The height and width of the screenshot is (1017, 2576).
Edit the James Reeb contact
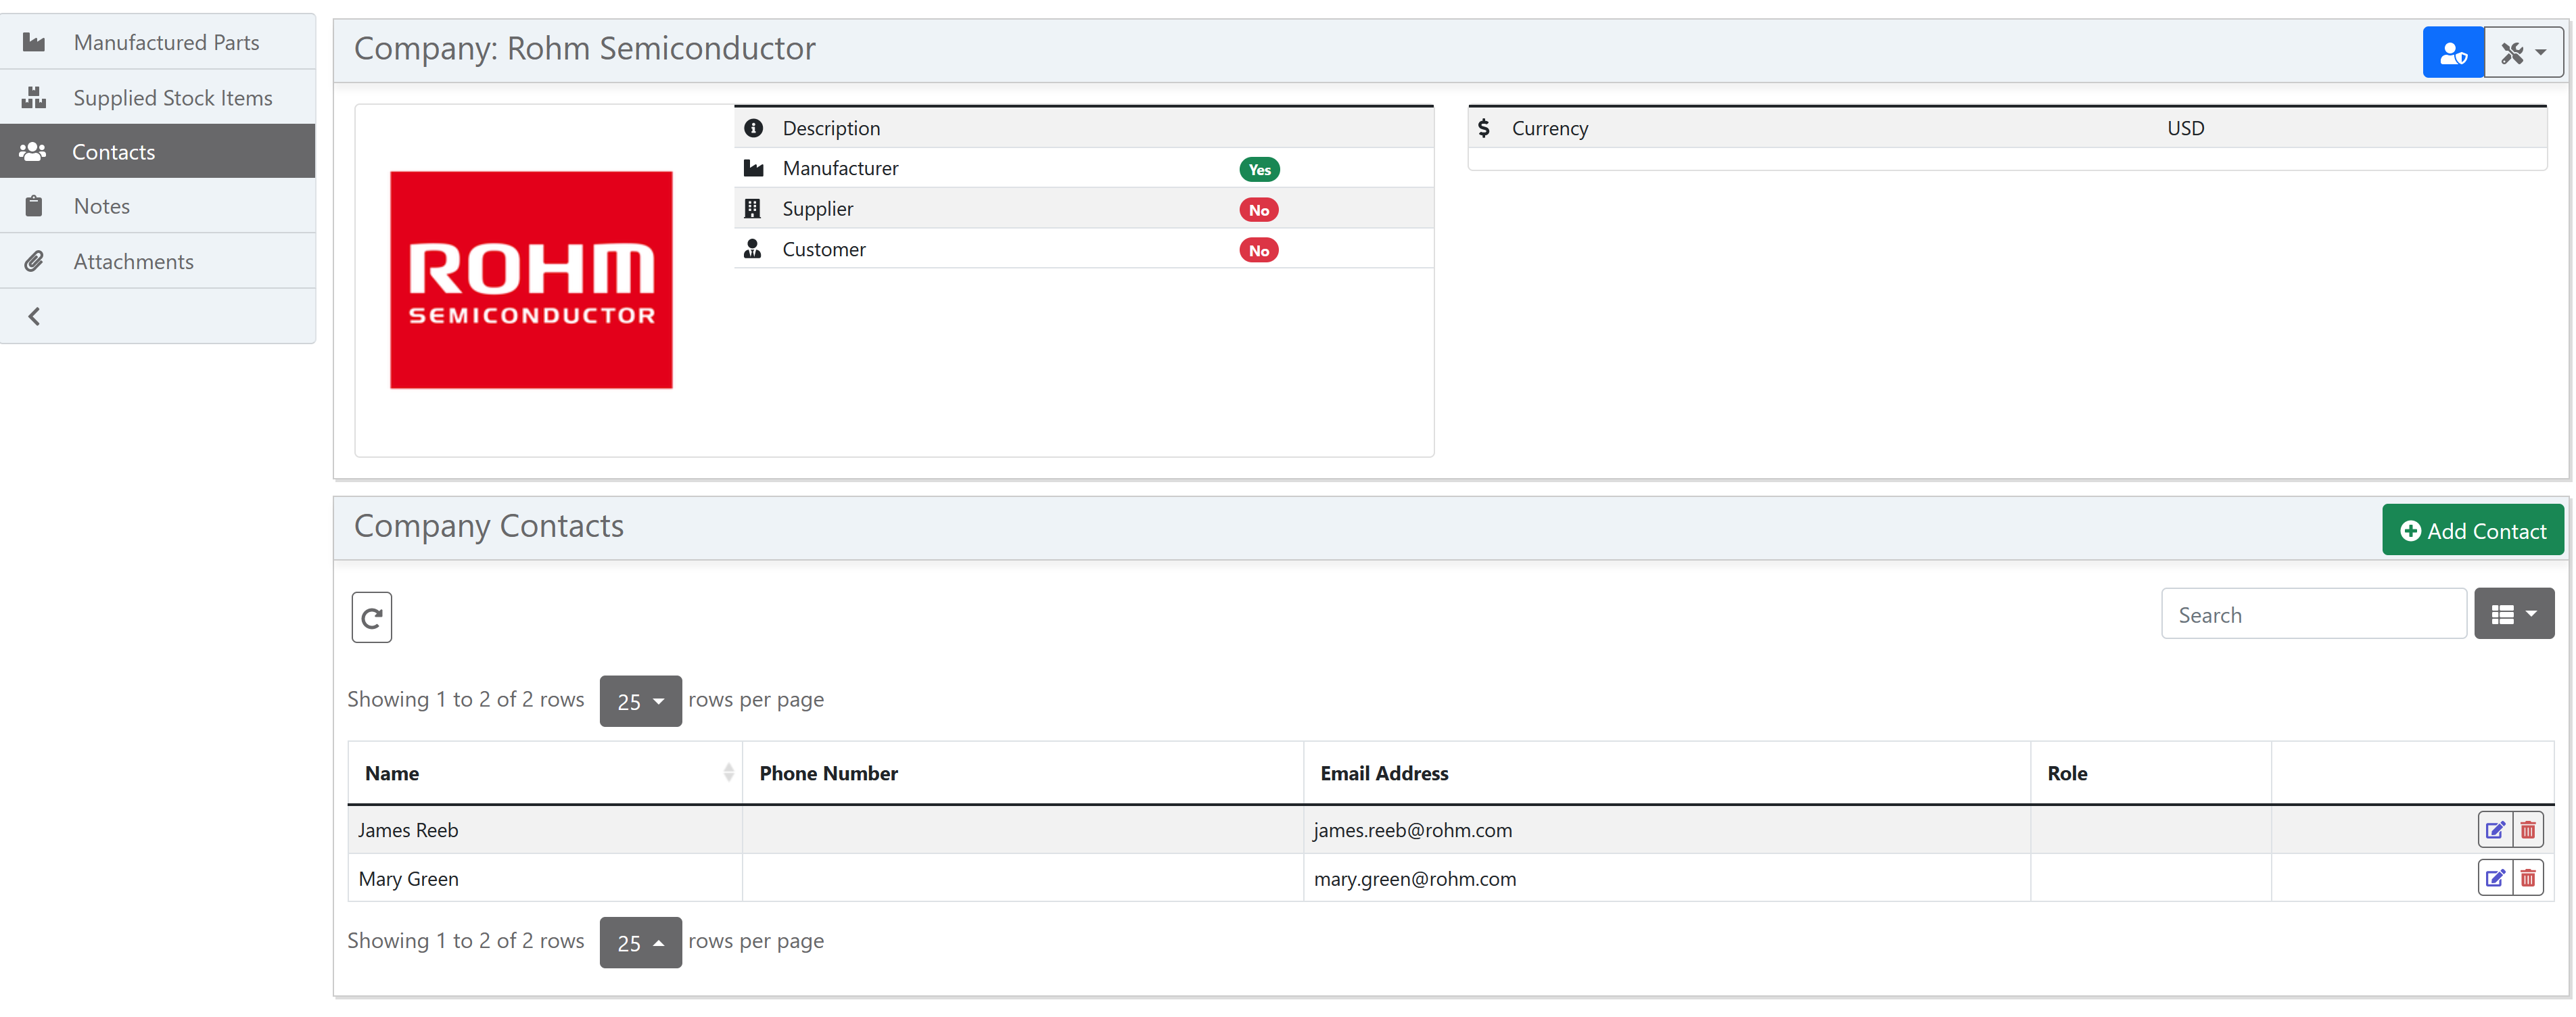click(2495, 830)
